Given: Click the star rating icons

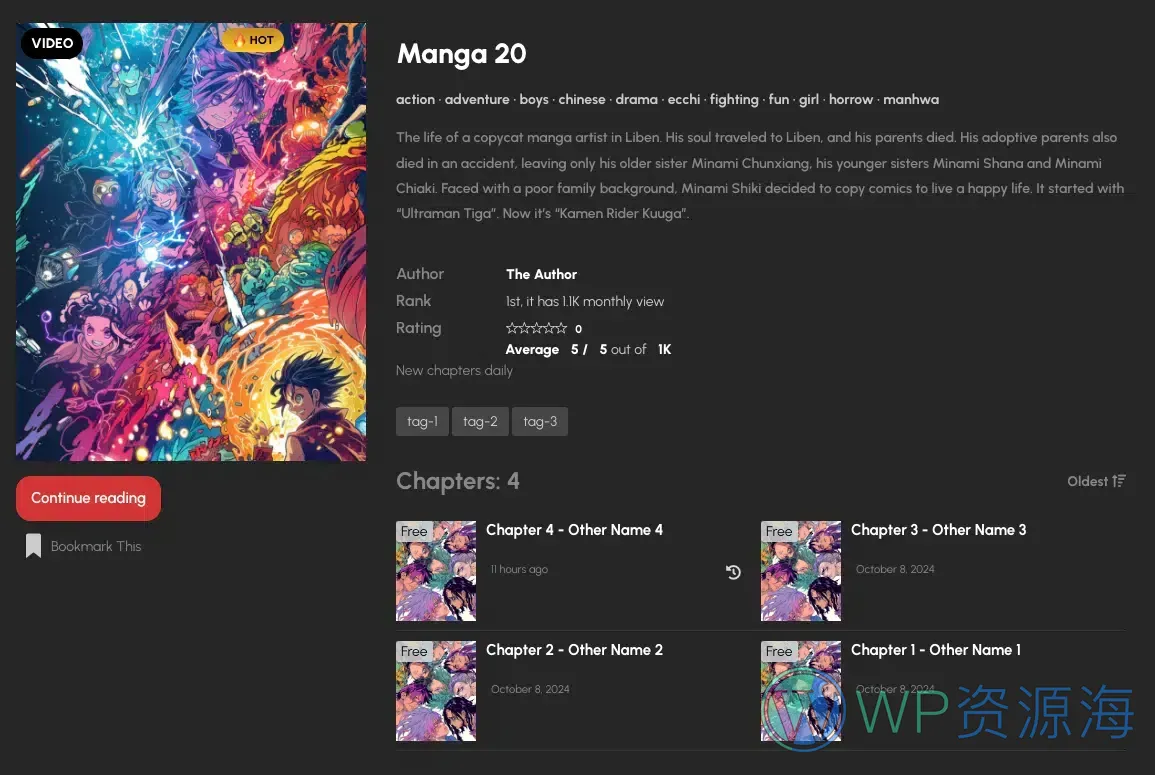Looking at the screenshot, I should (x=536, y=328).
